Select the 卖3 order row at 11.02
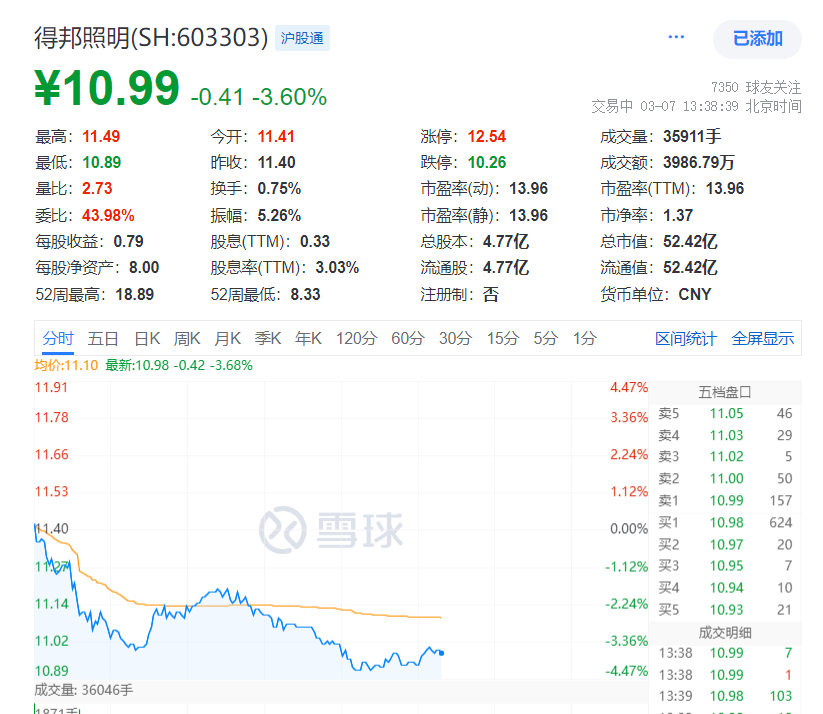The height and width of the screenshot is (714, 823). [725, 457]
